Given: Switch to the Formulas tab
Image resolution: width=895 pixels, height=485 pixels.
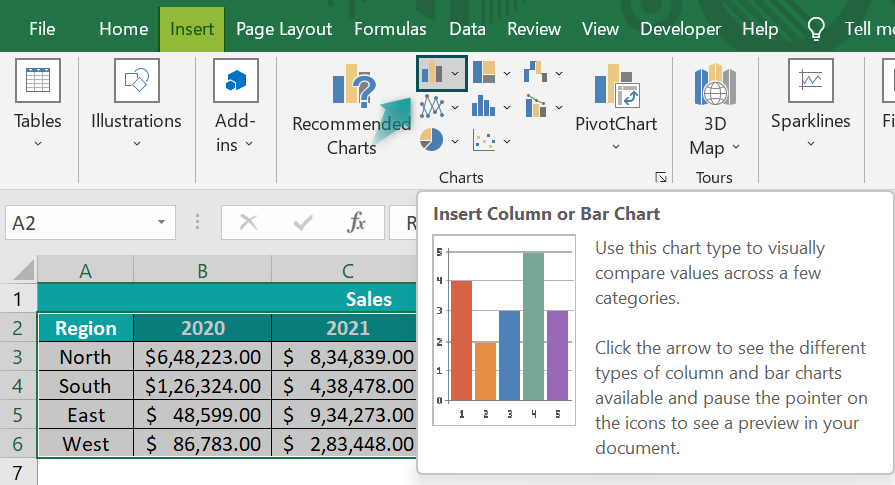Looking at the screenshot, I should pyautogui.click(x=390, y=29).
